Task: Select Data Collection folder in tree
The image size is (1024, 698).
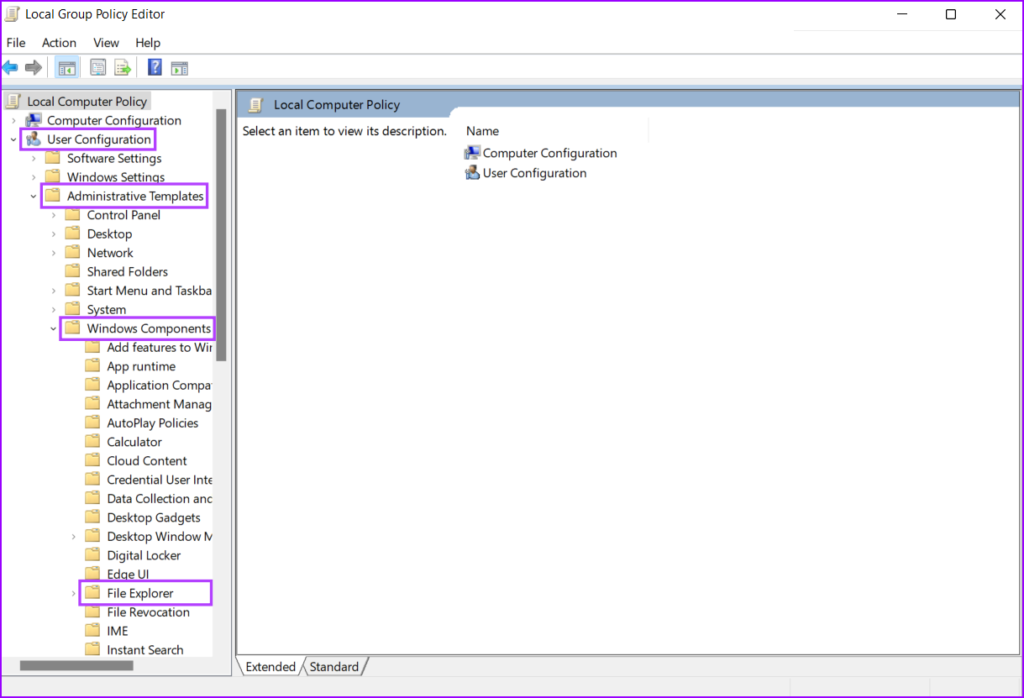Action: [x=159, y=498]
